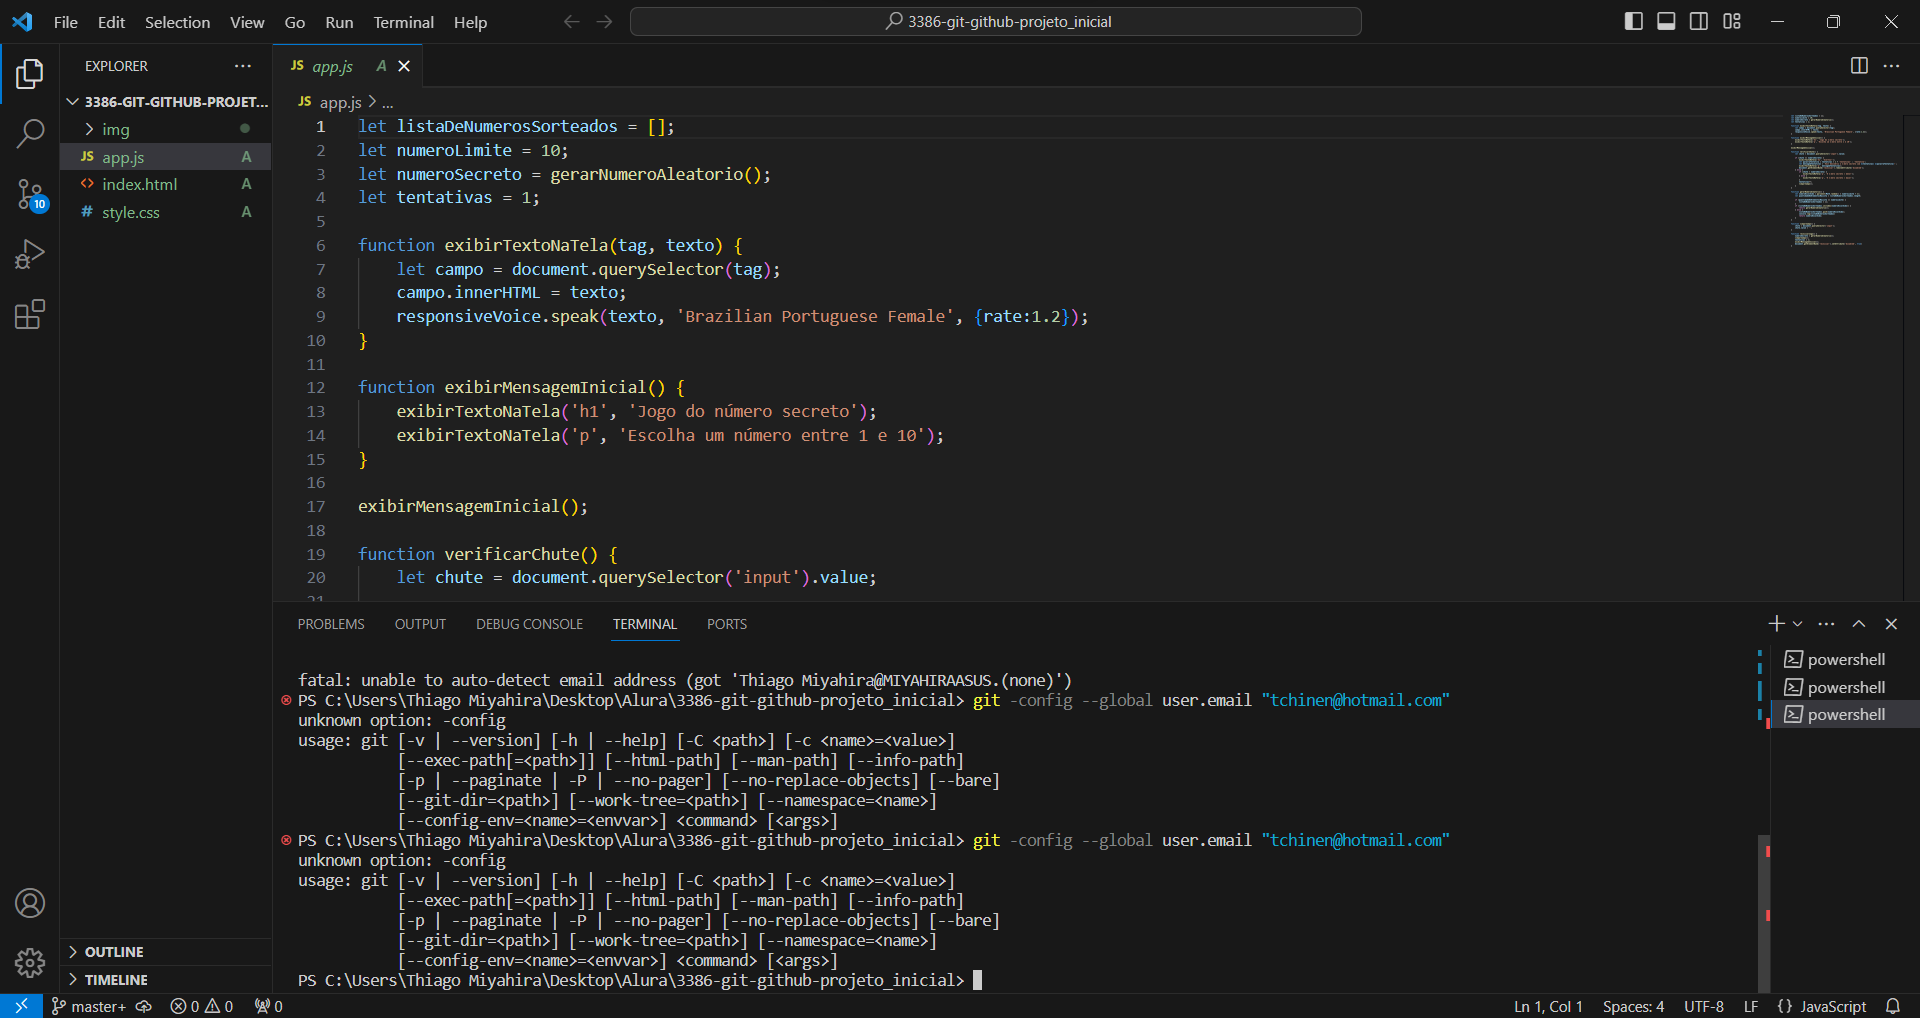Go back using the navigation arrow

pos(572,22)
